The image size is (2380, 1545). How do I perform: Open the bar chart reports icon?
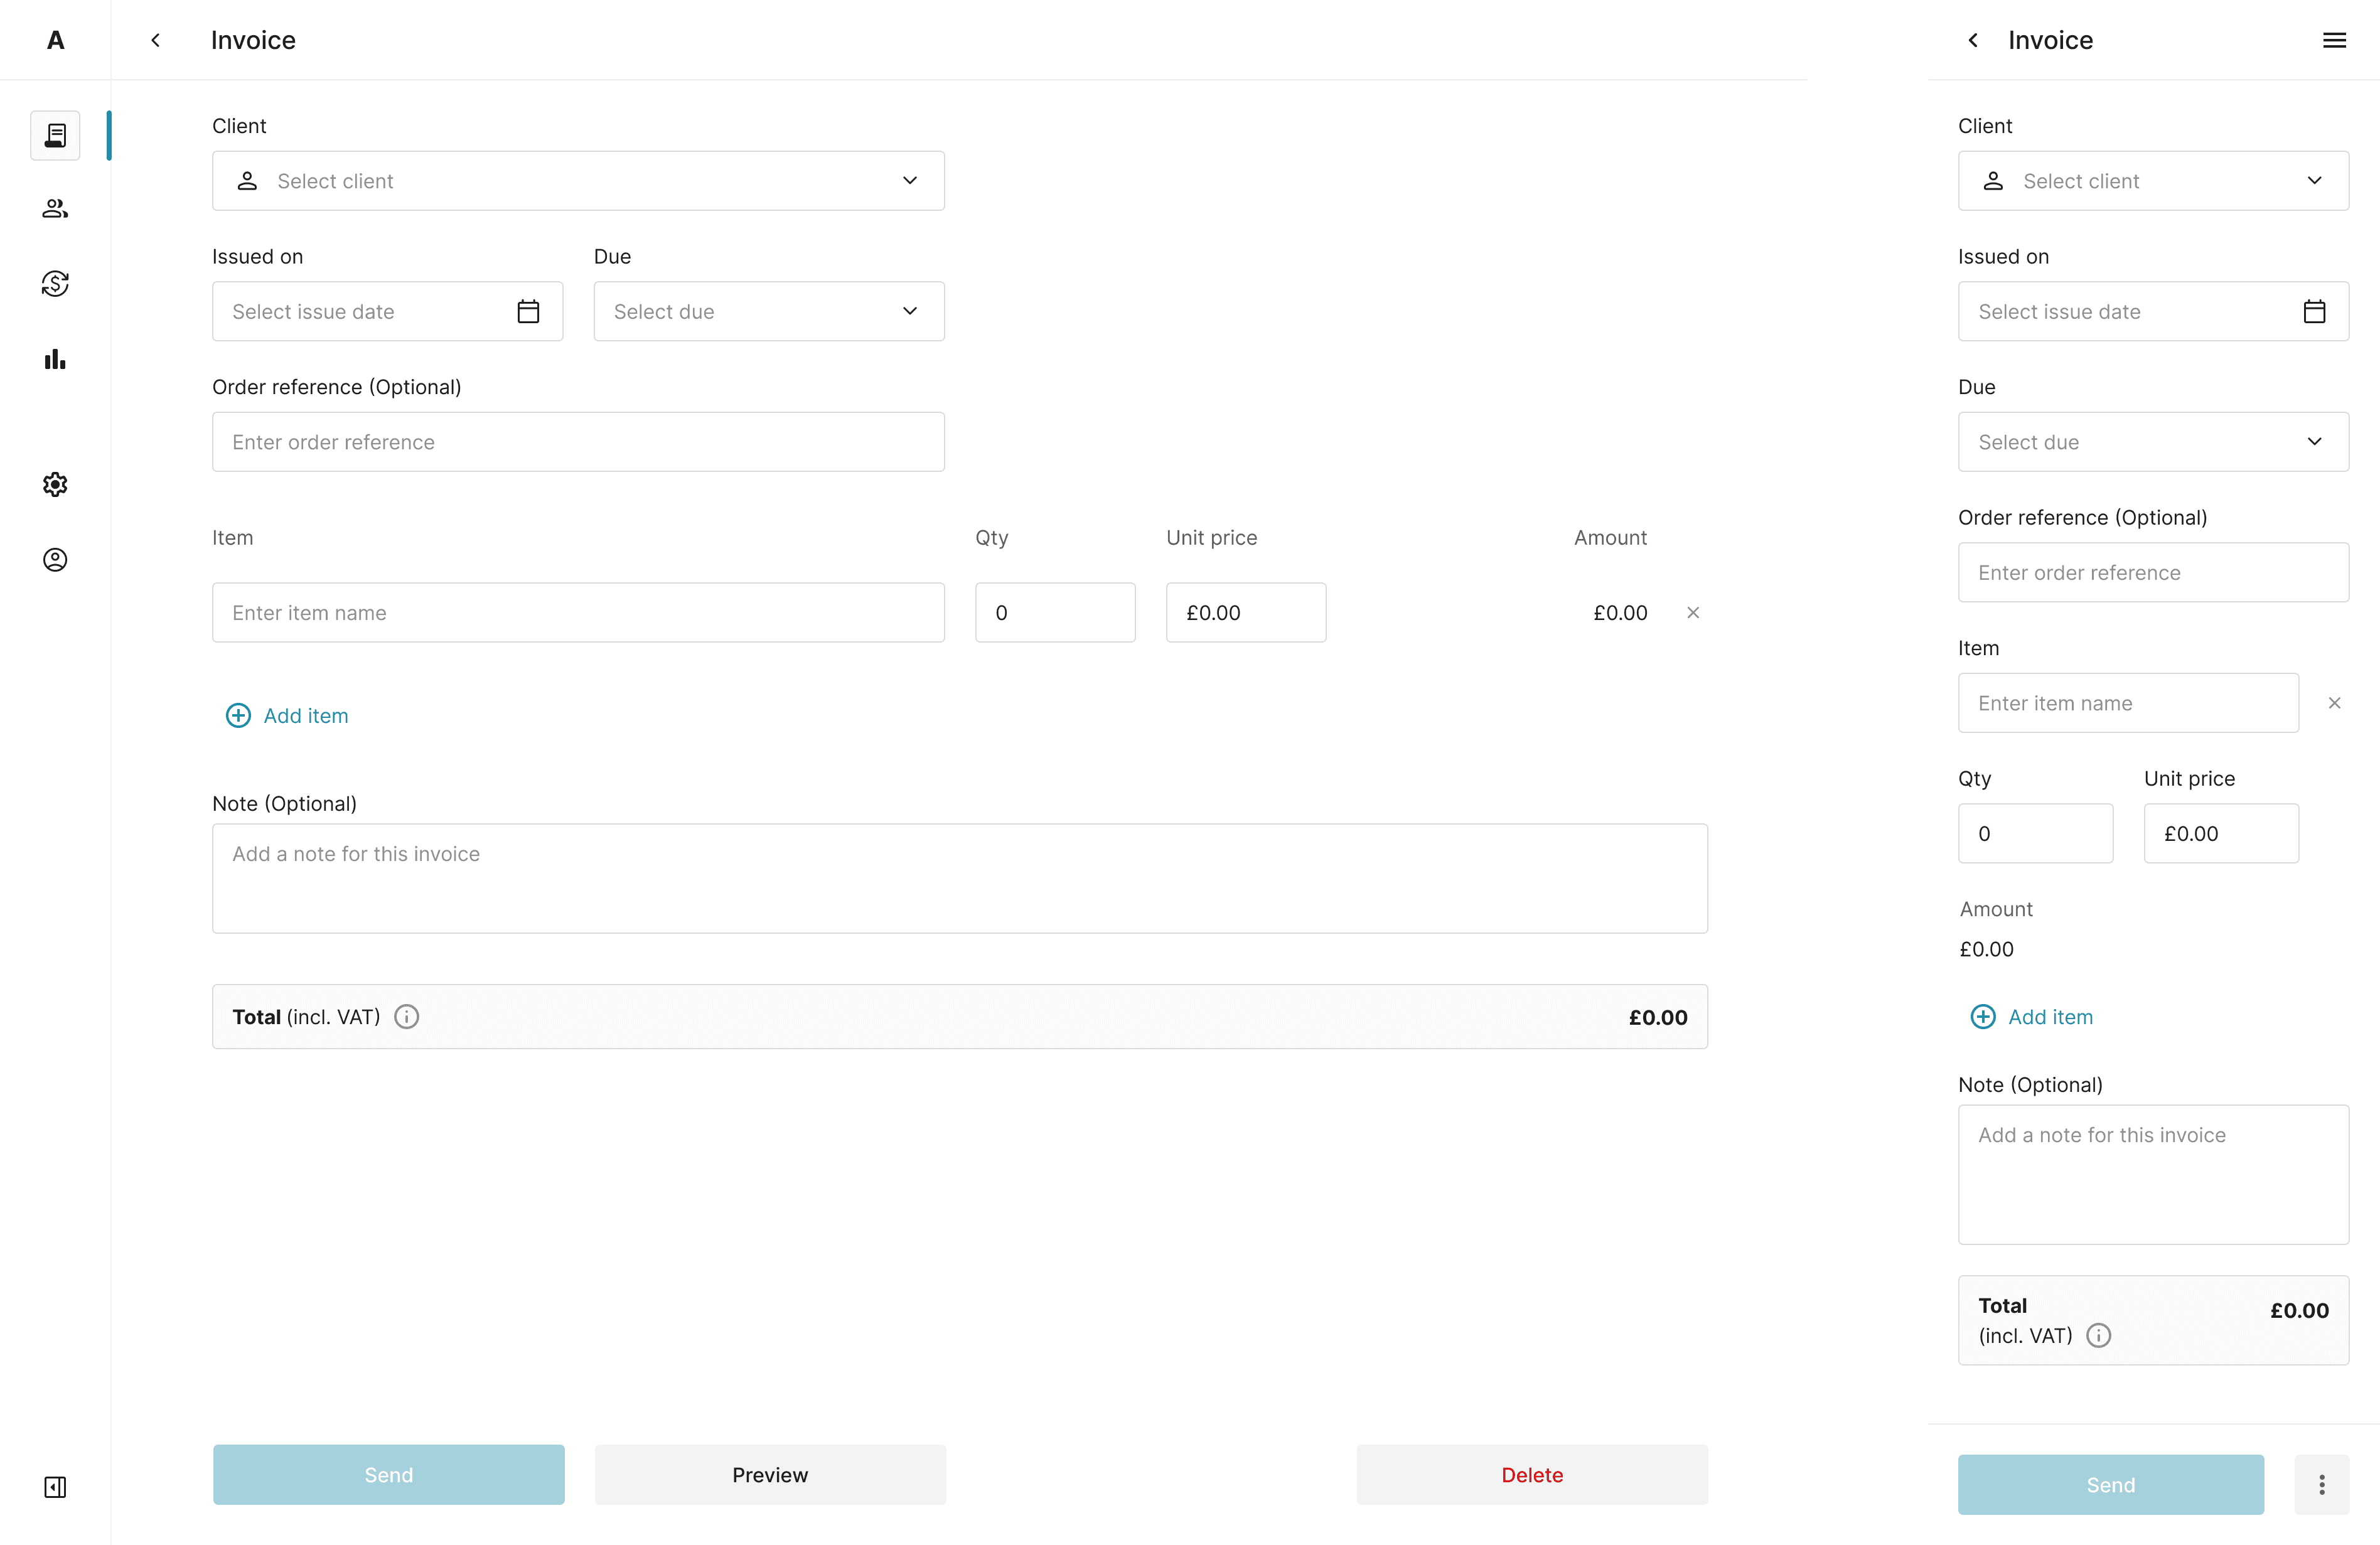(x=55, y=359)
